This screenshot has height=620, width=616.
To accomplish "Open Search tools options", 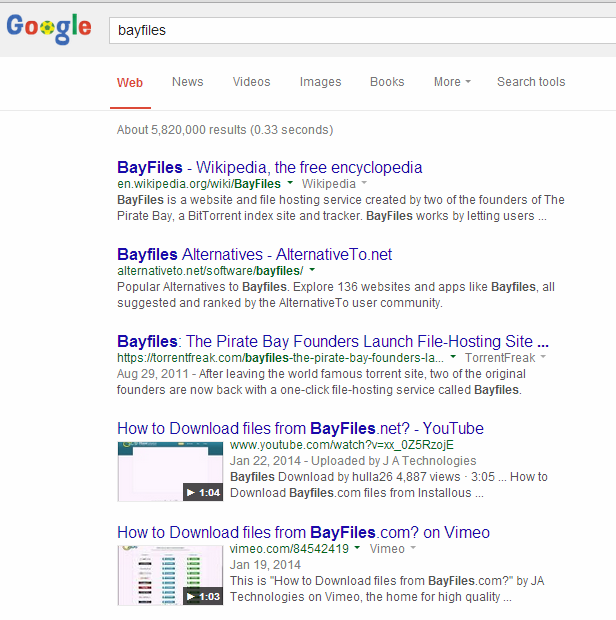I will [x=531, y=82].
